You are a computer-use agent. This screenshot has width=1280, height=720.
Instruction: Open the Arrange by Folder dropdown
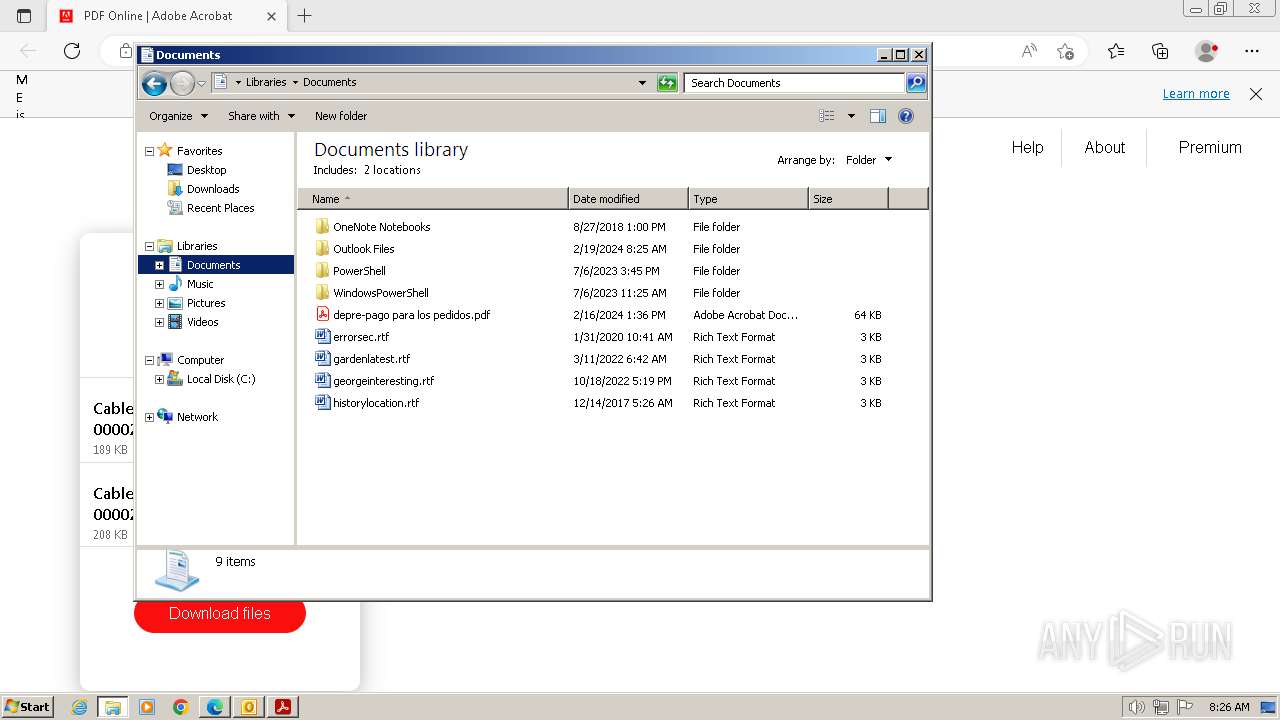[x=869, y=160]
